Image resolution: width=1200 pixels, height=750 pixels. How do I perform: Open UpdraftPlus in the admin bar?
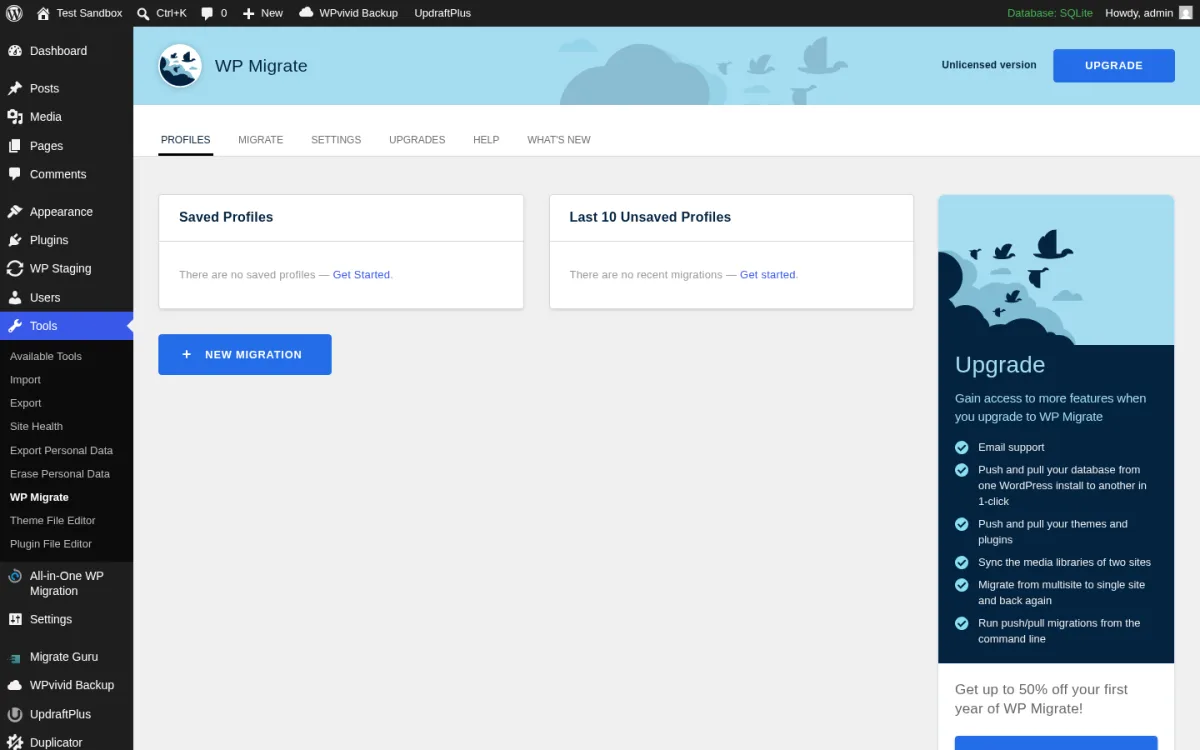click(442, 13)
